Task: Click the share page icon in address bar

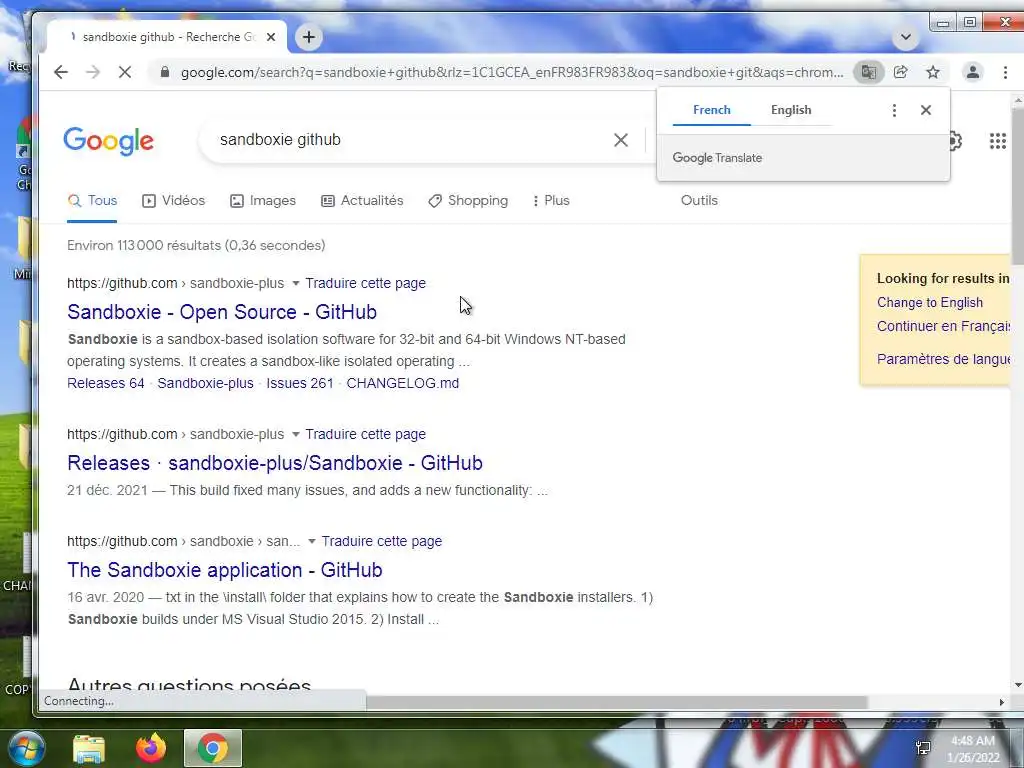Action: point(901,72)
